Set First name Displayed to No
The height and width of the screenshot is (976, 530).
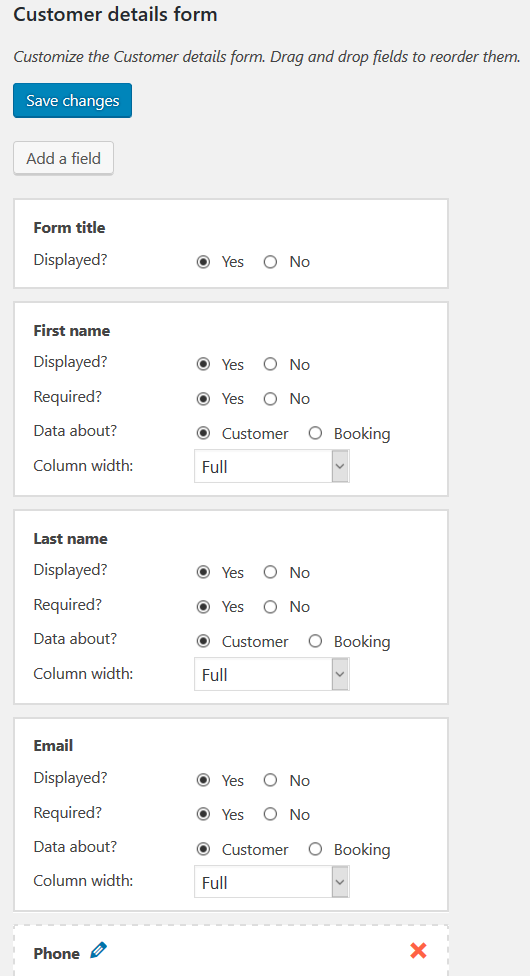click(270, 364)
